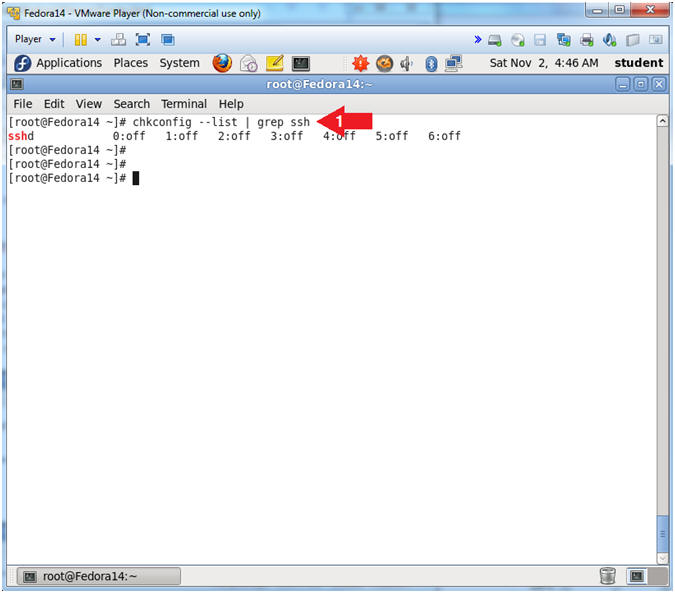Viewport: 675px width, 593px height.
Task: Open the terminal window menu icon in titlebar
Action: coord(17,84)
